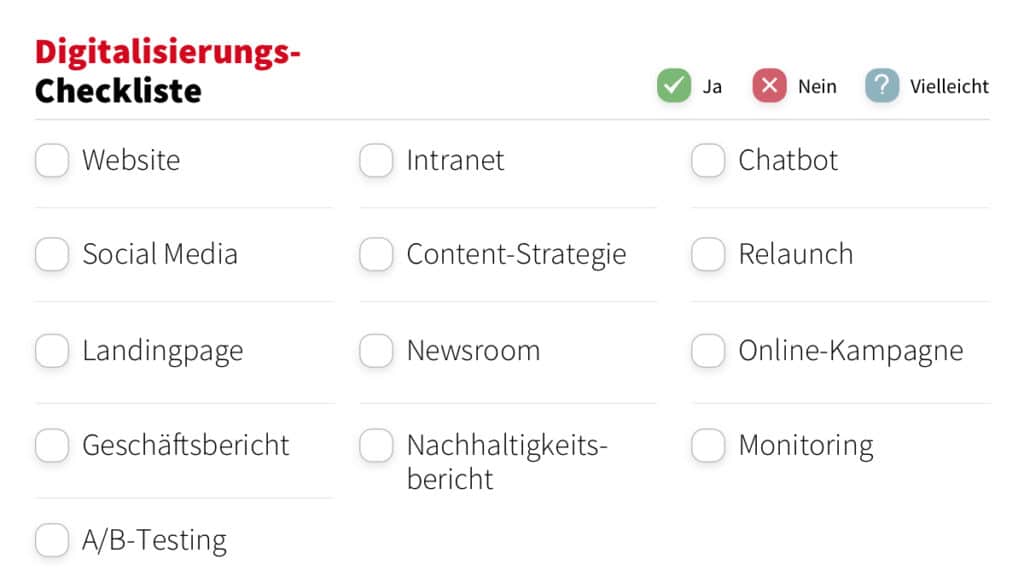
Task: Check the Landingpage option box
Action: click(x=52, y=351)
